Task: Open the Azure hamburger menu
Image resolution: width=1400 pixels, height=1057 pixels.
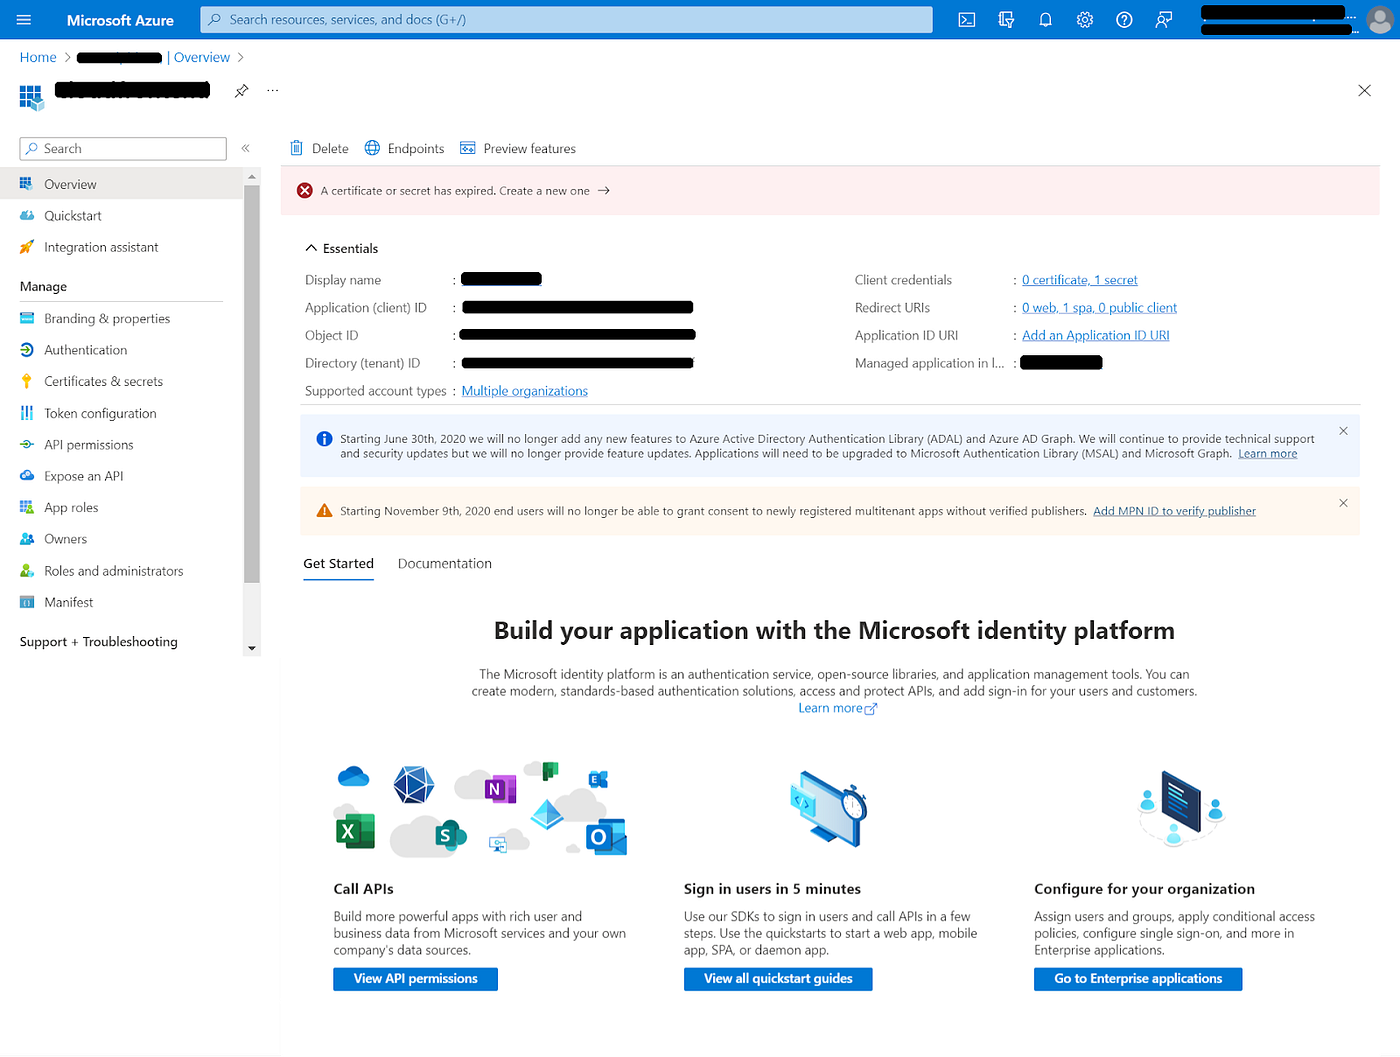Action: click(x=23, y=19)
